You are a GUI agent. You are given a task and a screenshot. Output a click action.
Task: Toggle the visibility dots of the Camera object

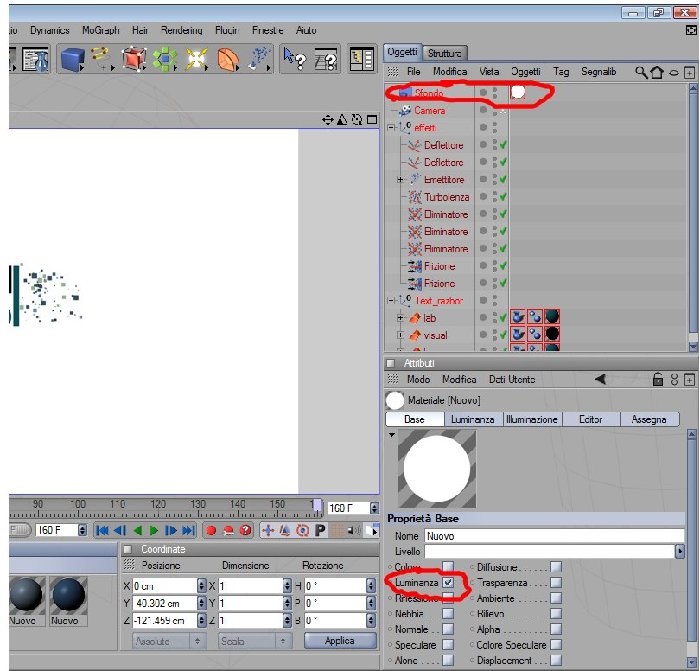(495, 110)
